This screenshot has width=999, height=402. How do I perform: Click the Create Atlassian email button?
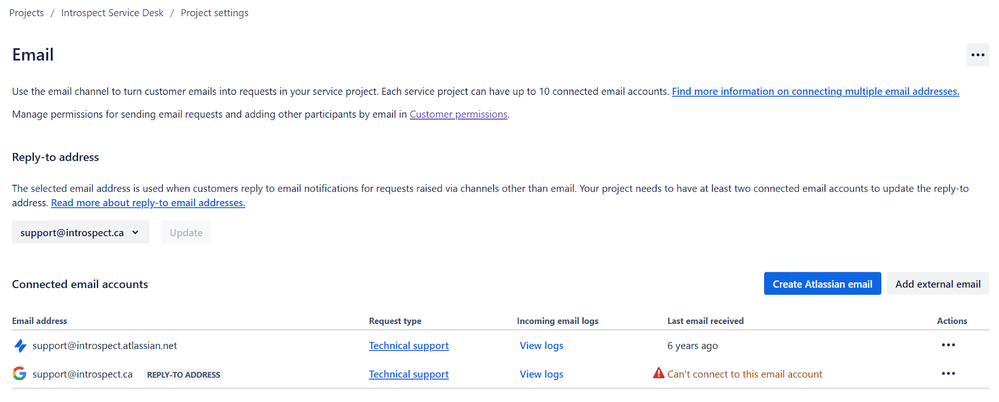pos(821,284)
